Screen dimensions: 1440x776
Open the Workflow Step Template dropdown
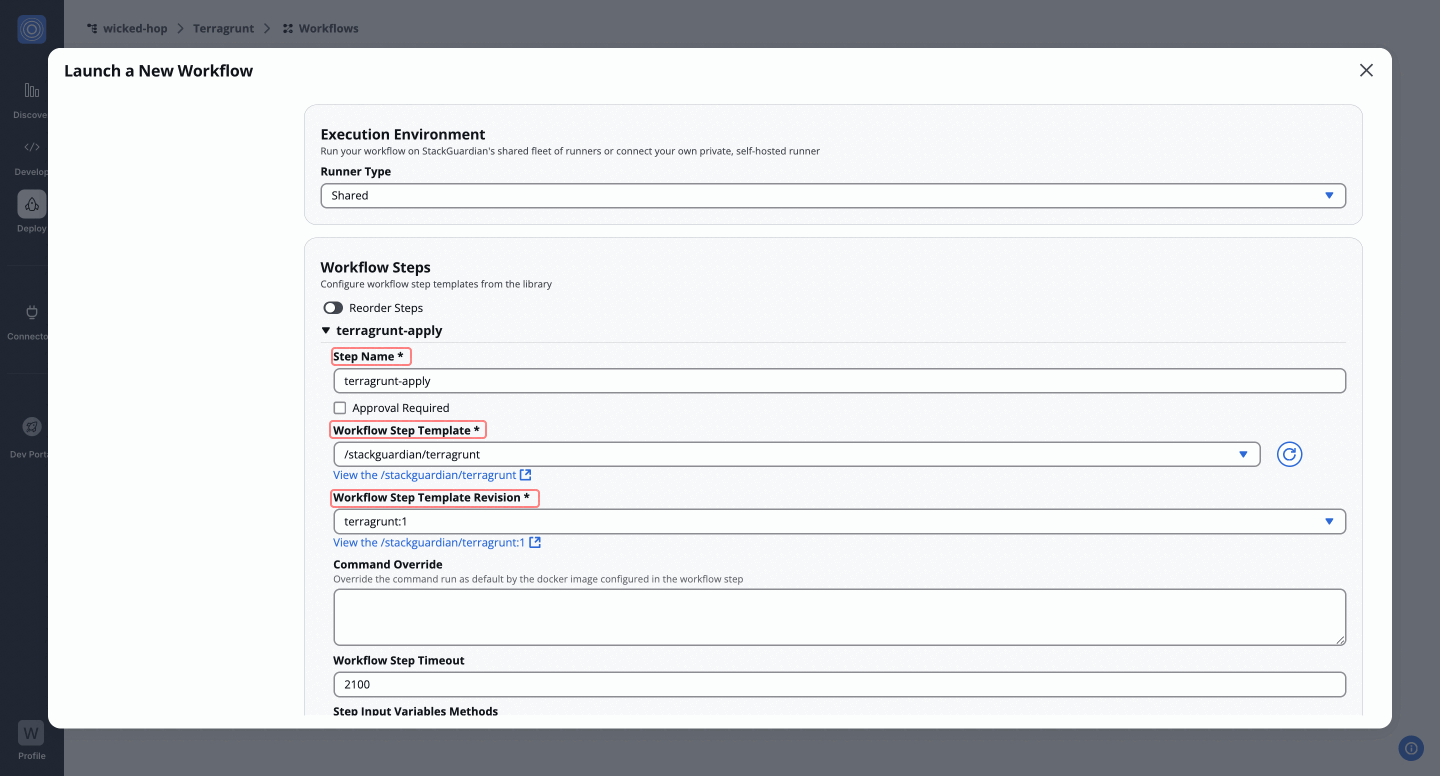point(796,455)
